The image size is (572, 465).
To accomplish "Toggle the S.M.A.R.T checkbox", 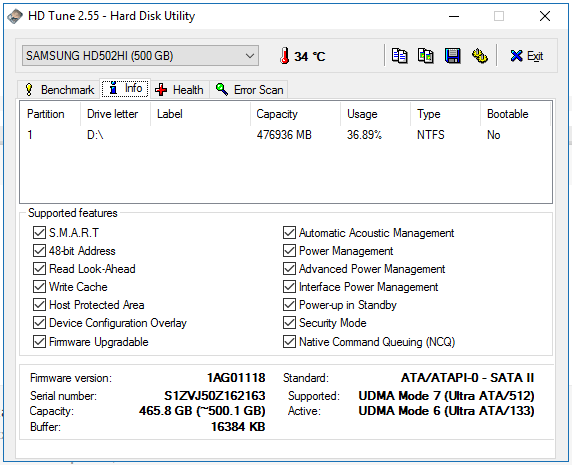I will [39, 233].
